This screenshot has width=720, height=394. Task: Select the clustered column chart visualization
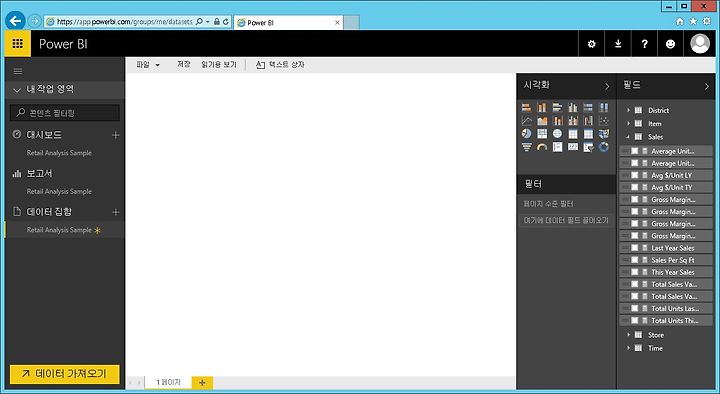point(573,107)
